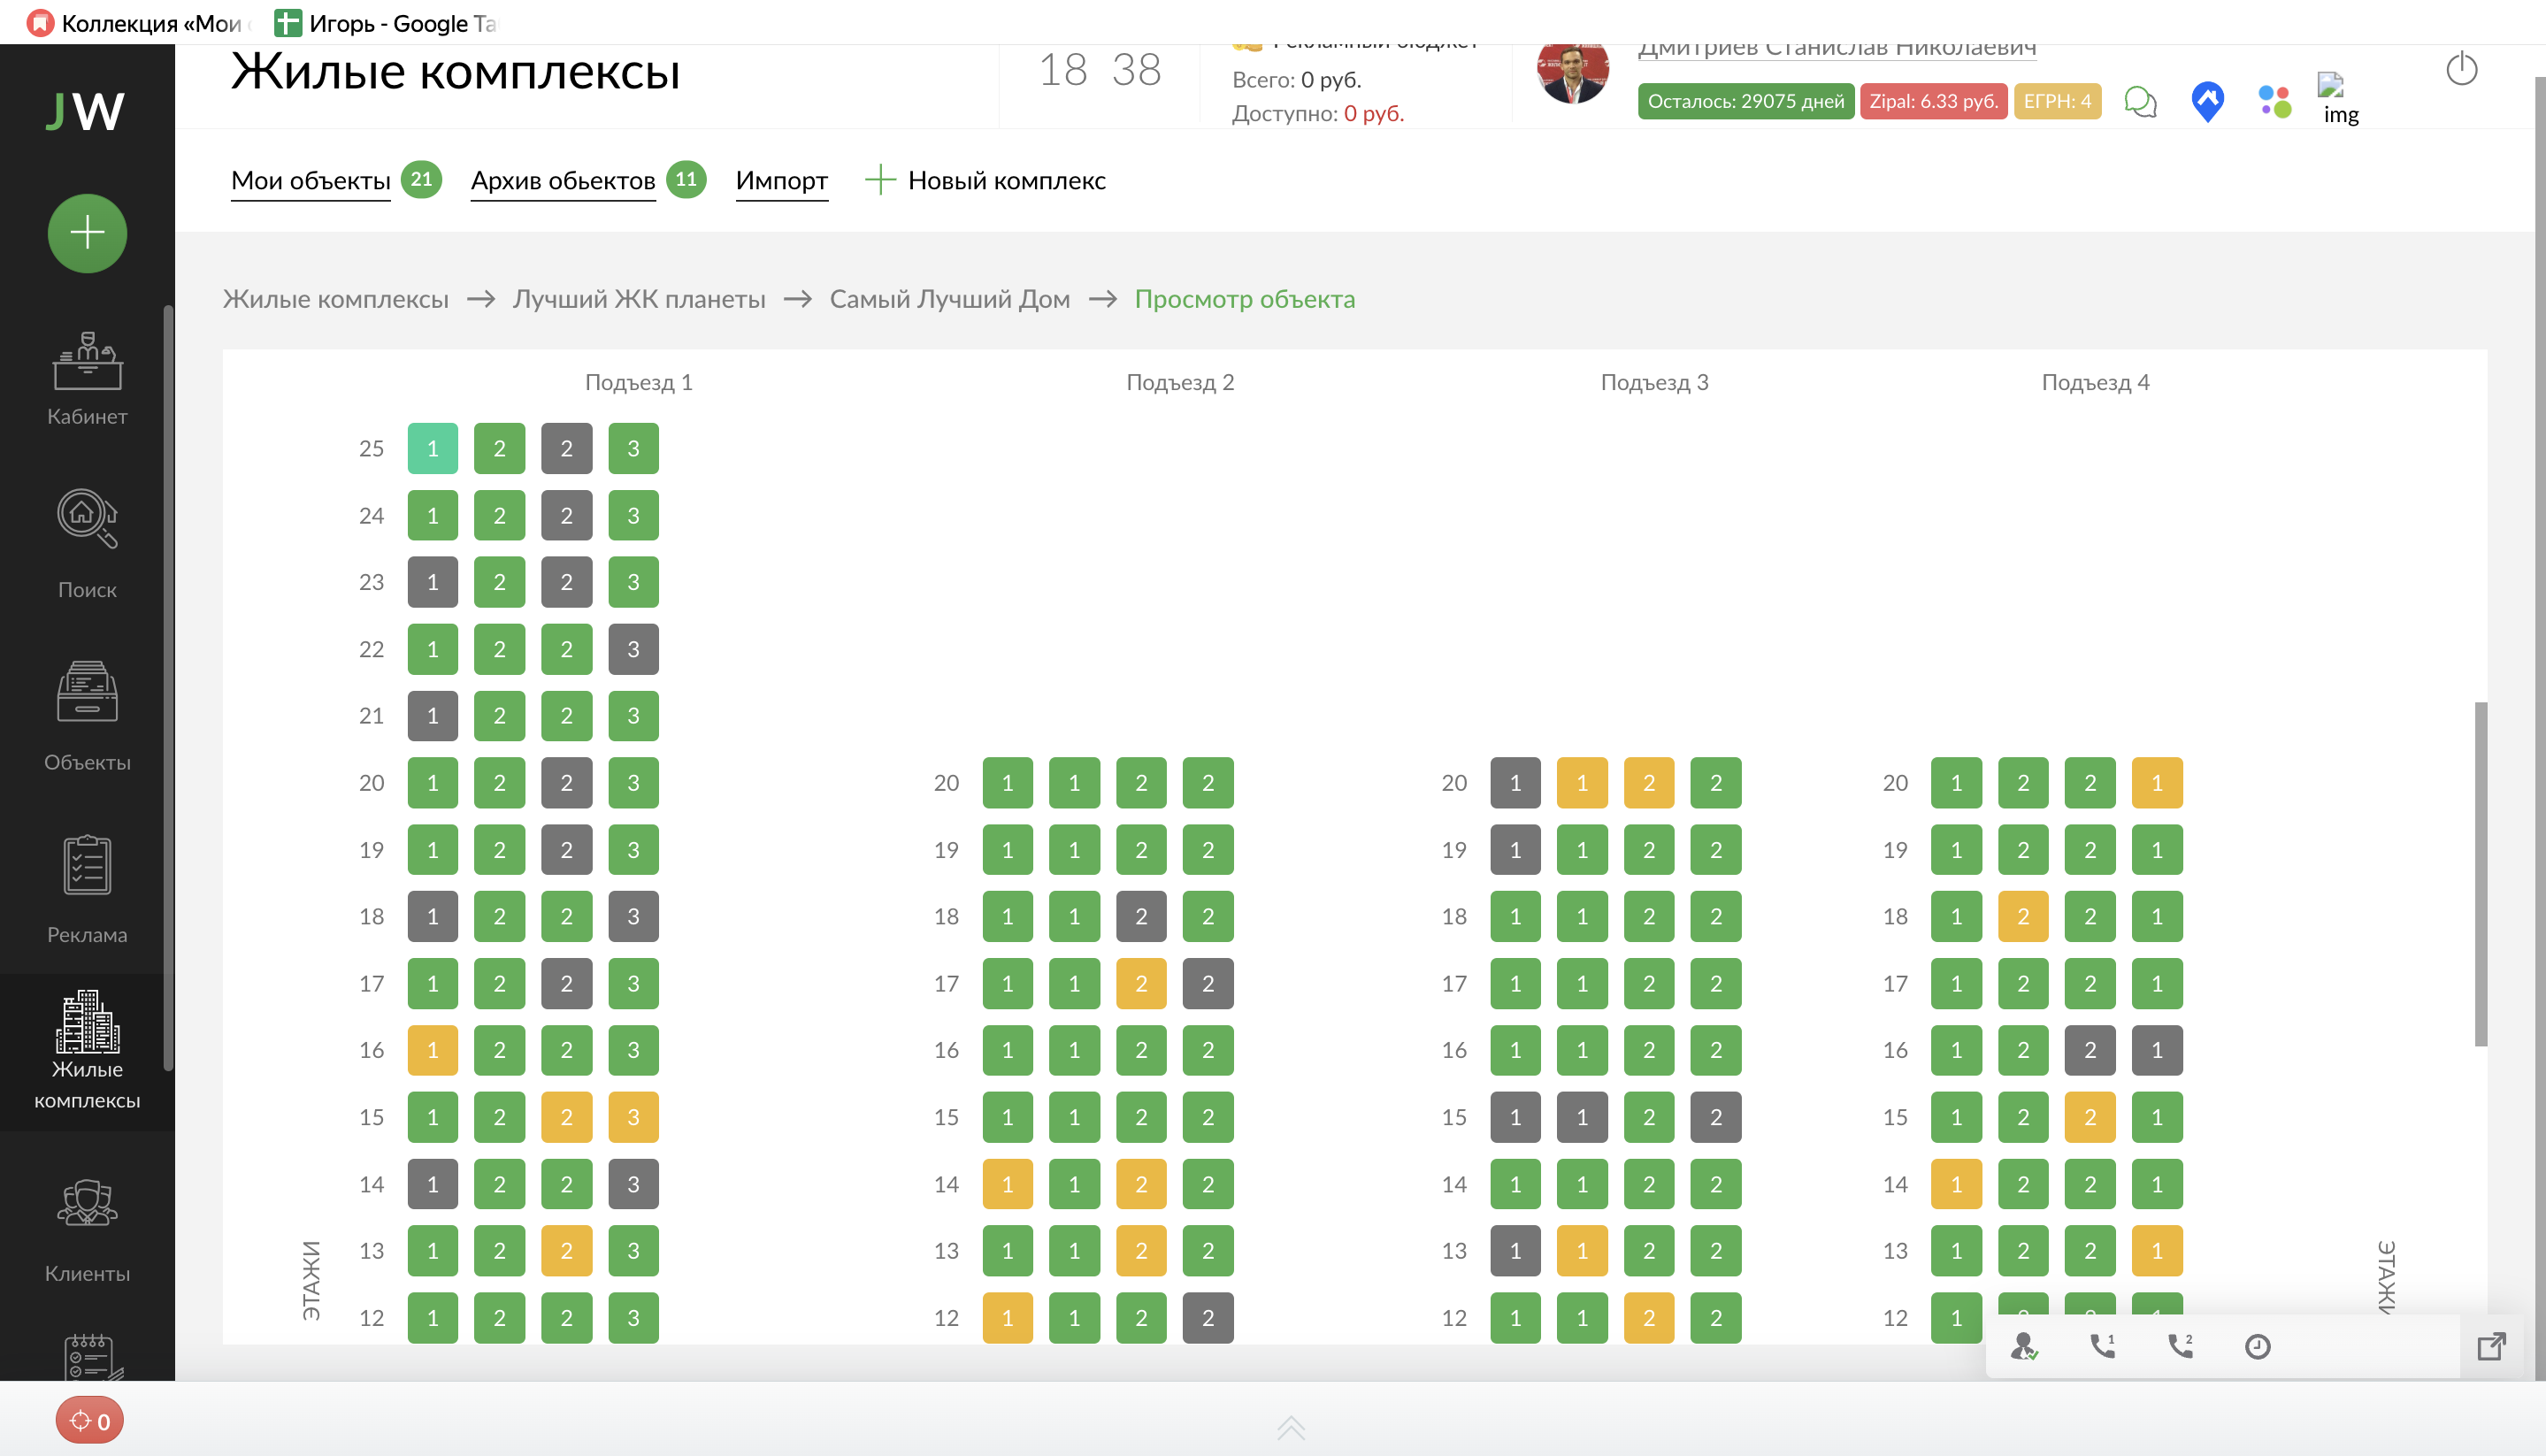Click phone line 2 icon
Screen dimensions: 2546x1456
pos(2180,1346)
